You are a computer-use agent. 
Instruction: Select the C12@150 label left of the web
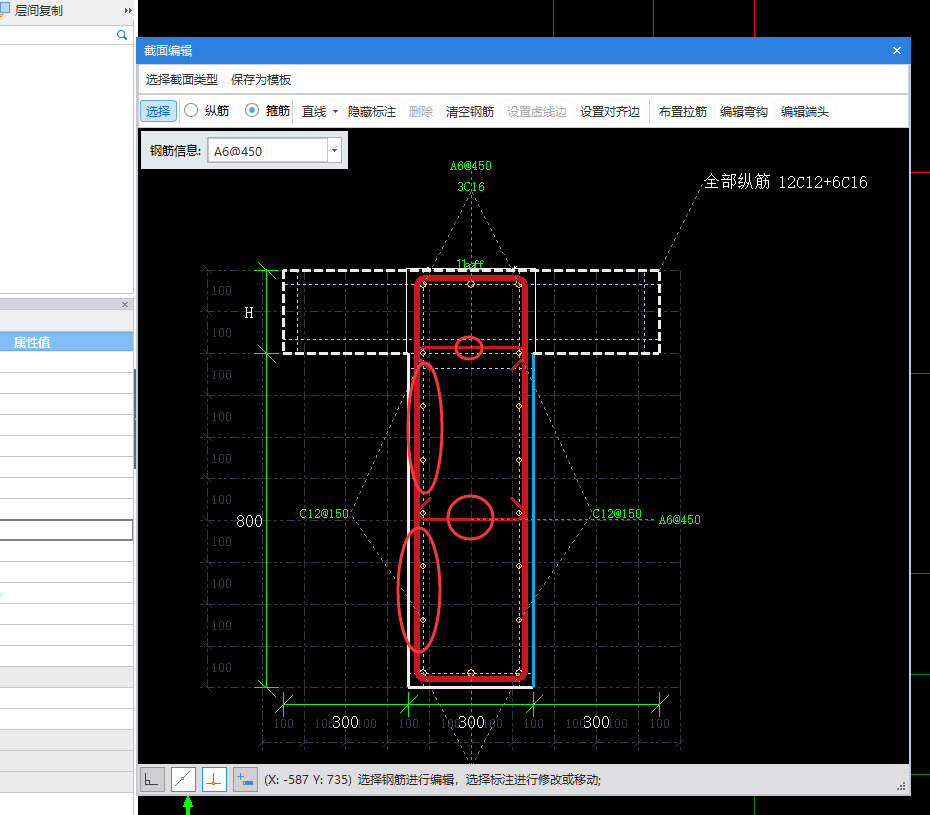(x=324, y=514)
